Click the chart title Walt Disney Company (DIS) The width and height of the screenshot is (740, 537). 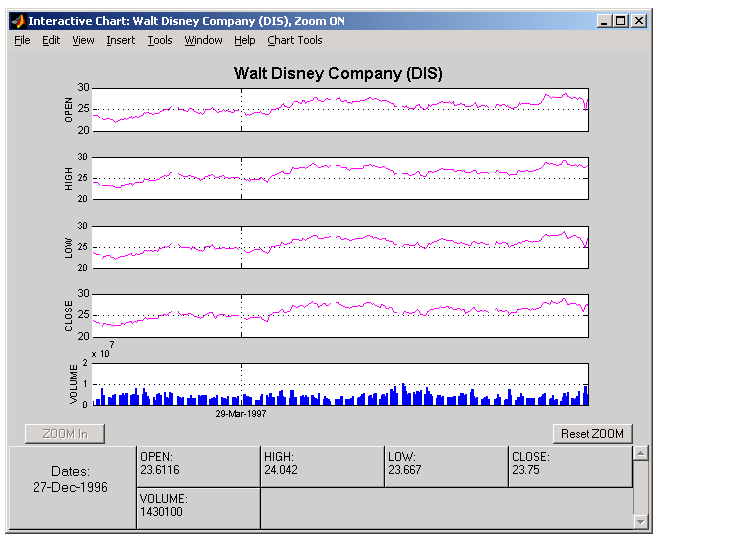pos(338,74)
